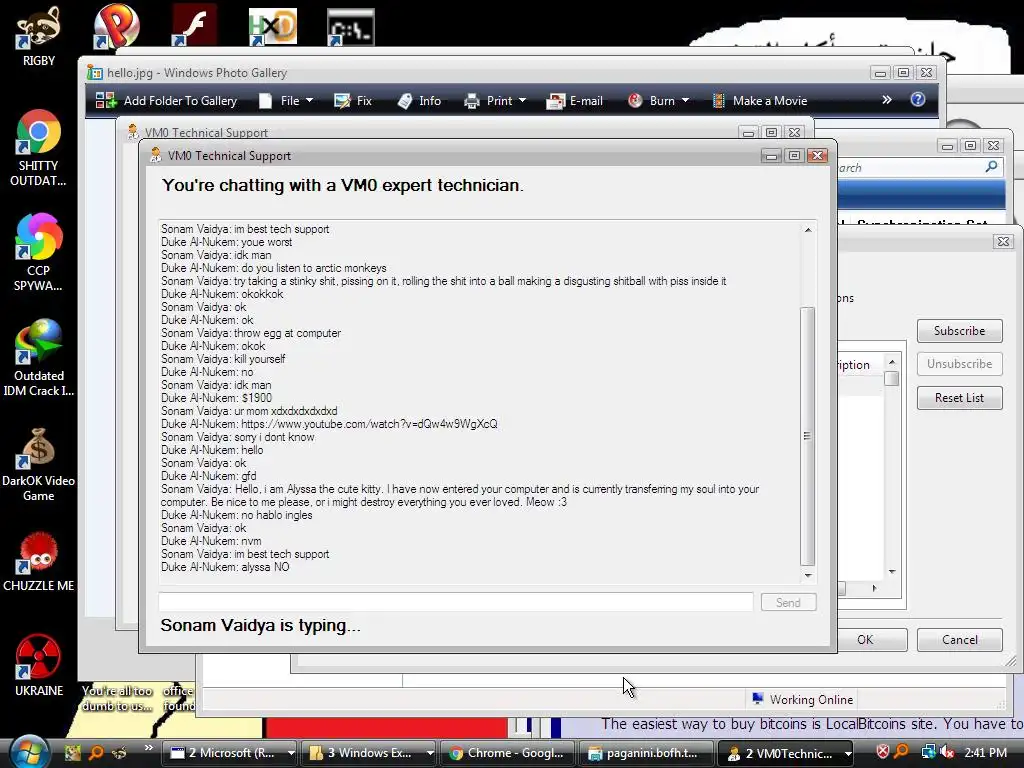Click the YouTube link in the chat log

tap(369, 424)
